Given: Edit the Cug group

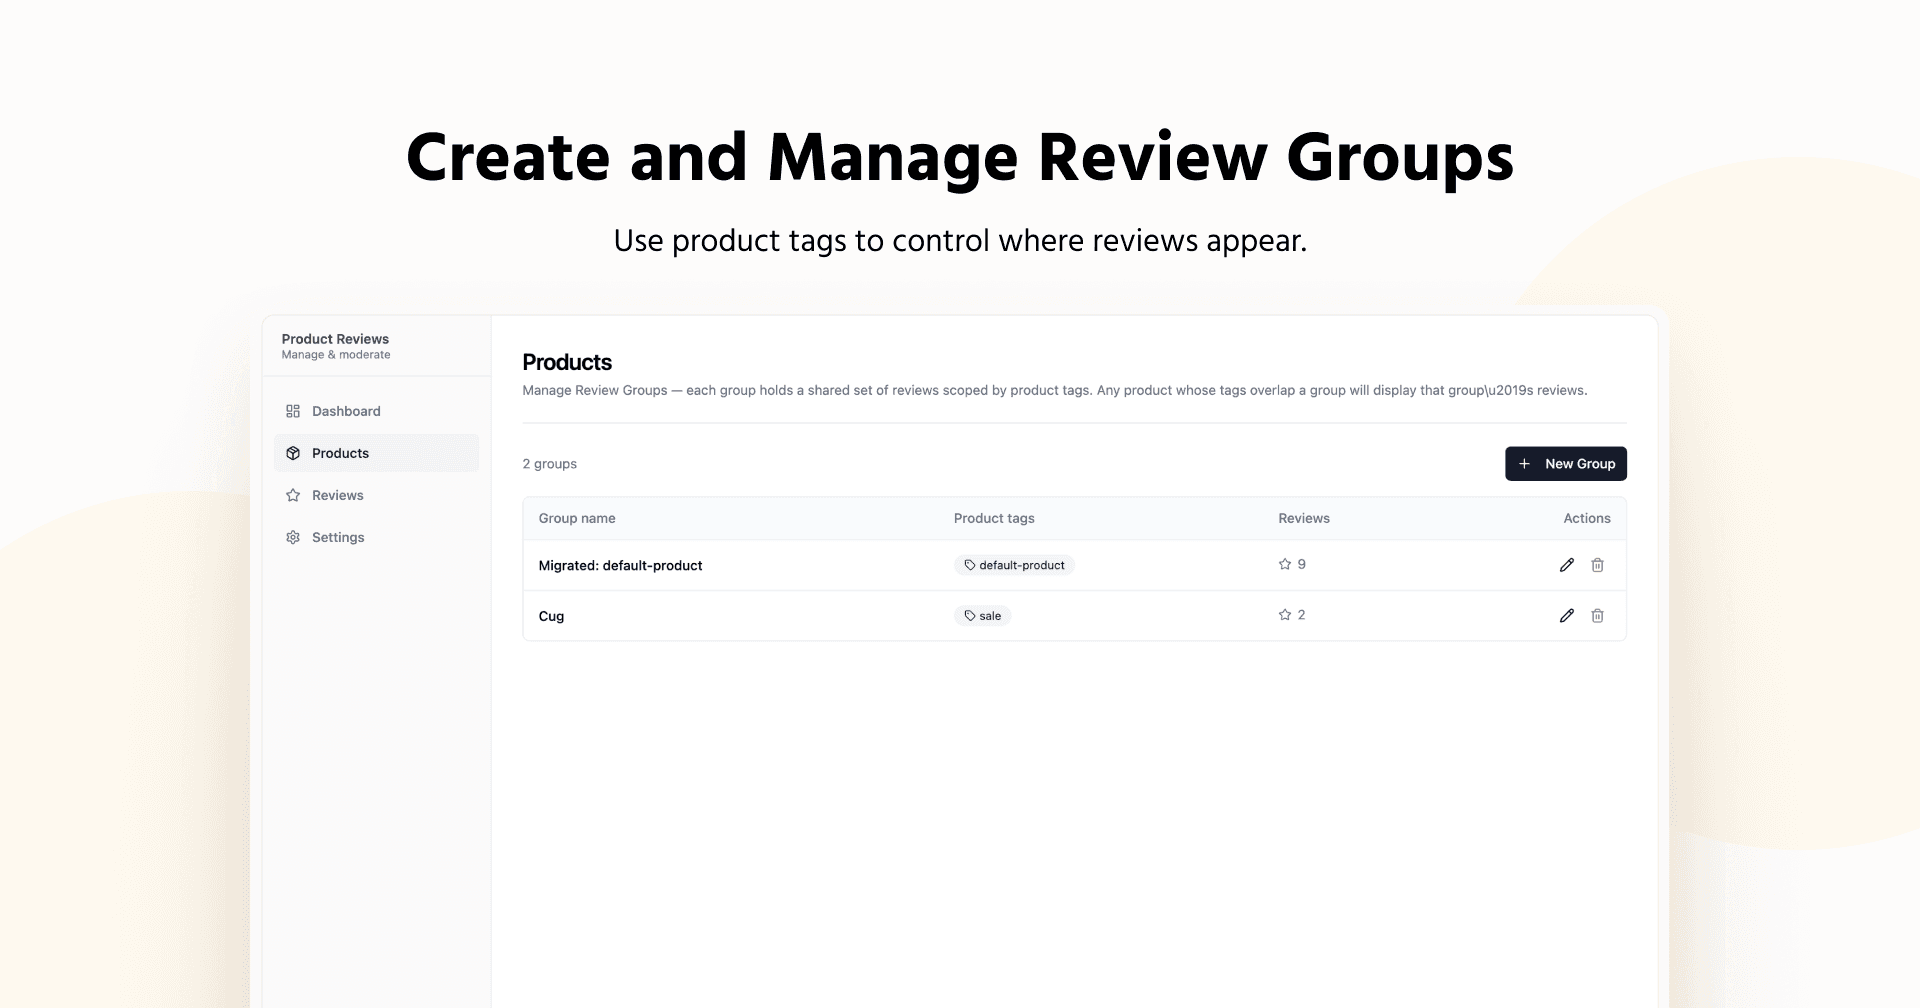Looking at the screenshot, I should pos(1567,616).
